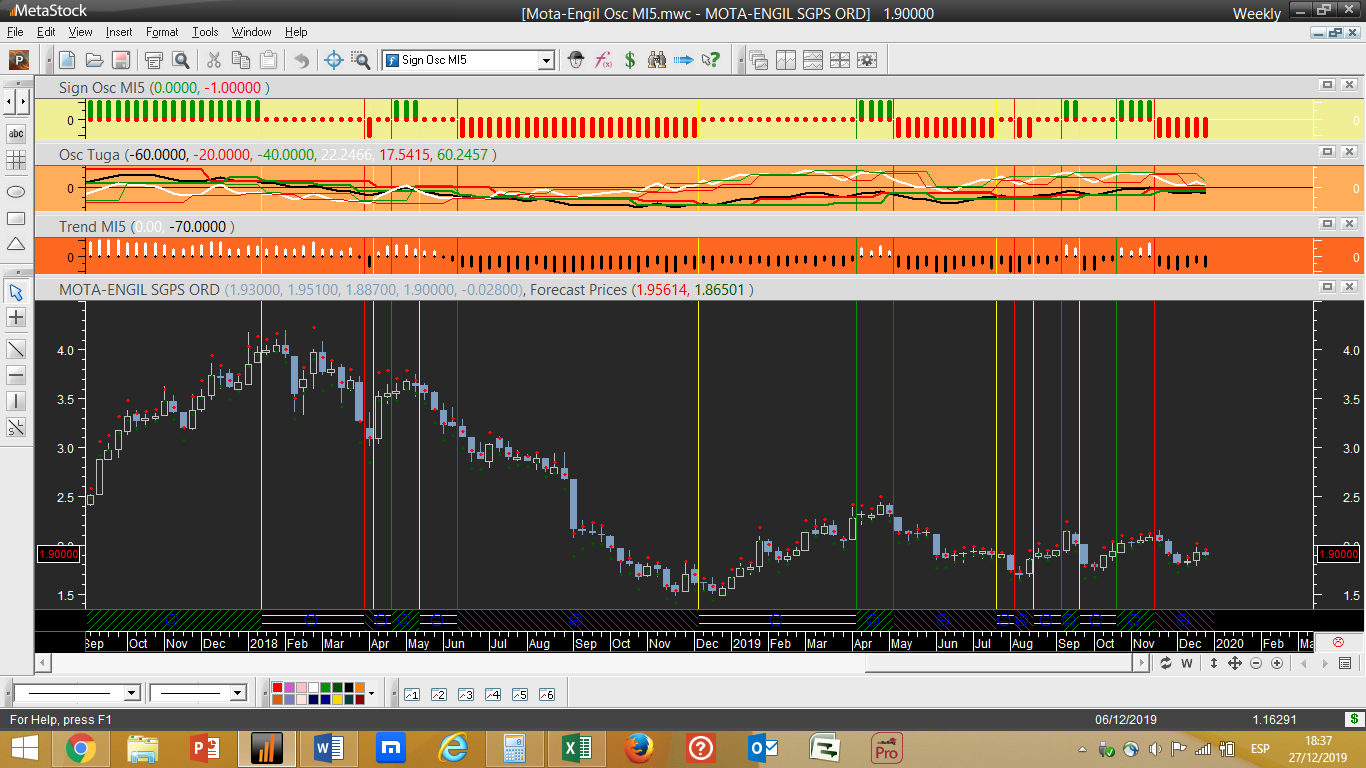Toggle the weekly periodicity W button
The height and width of the screenshot is (768, 1366).
point(1187,663)
